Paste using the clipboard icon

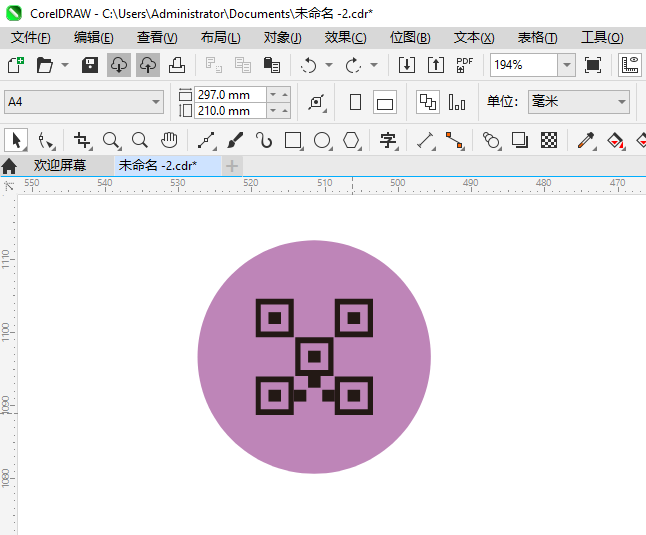coord(272,65)
